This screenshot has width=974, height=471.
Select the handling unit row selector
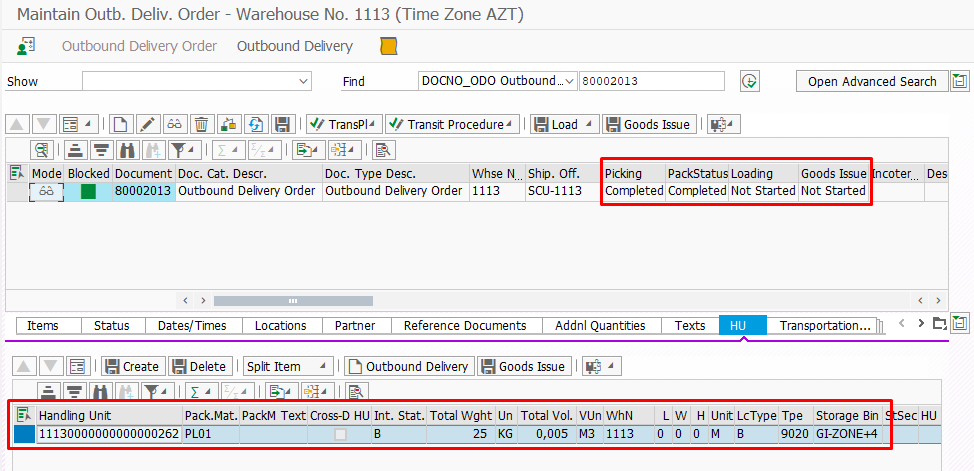[23, 435]
